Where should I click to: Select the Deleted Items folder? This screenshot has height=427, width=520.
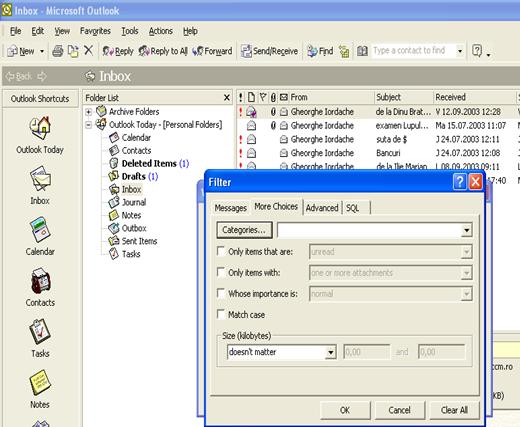pyautogui.click(x=149, y=163)
